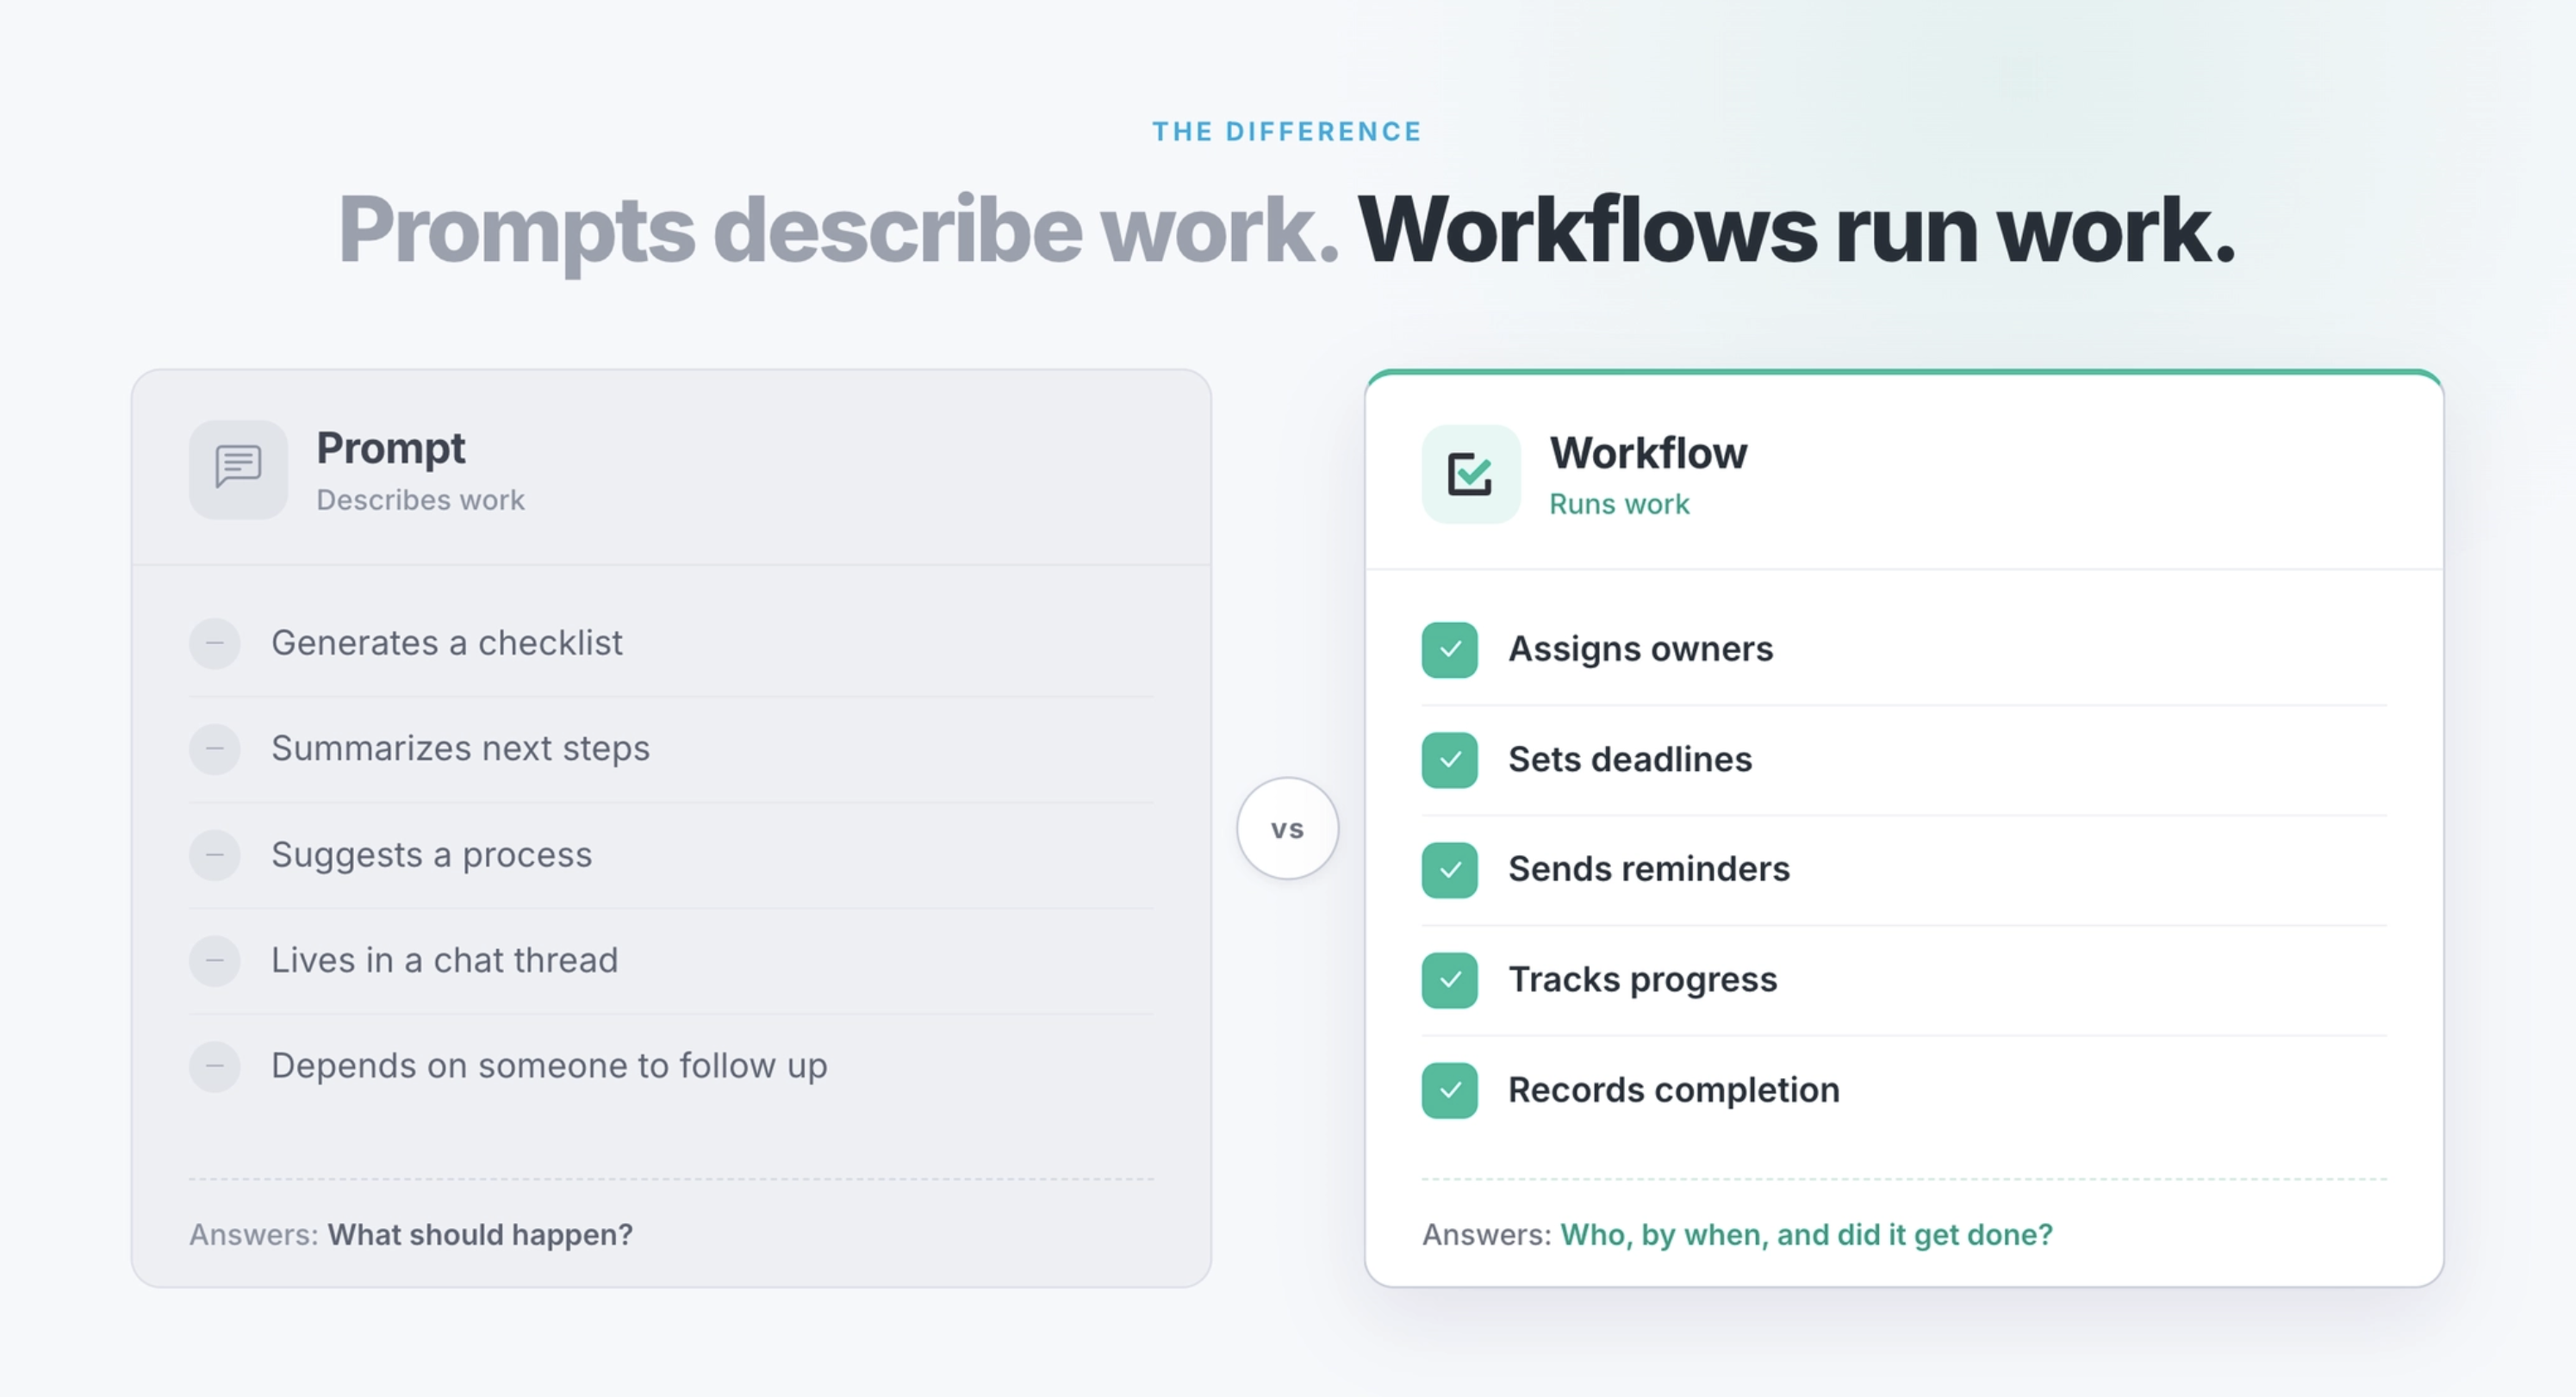
Task: Toggle the Sends reminders green checkbox
Action: (1450, 870)
